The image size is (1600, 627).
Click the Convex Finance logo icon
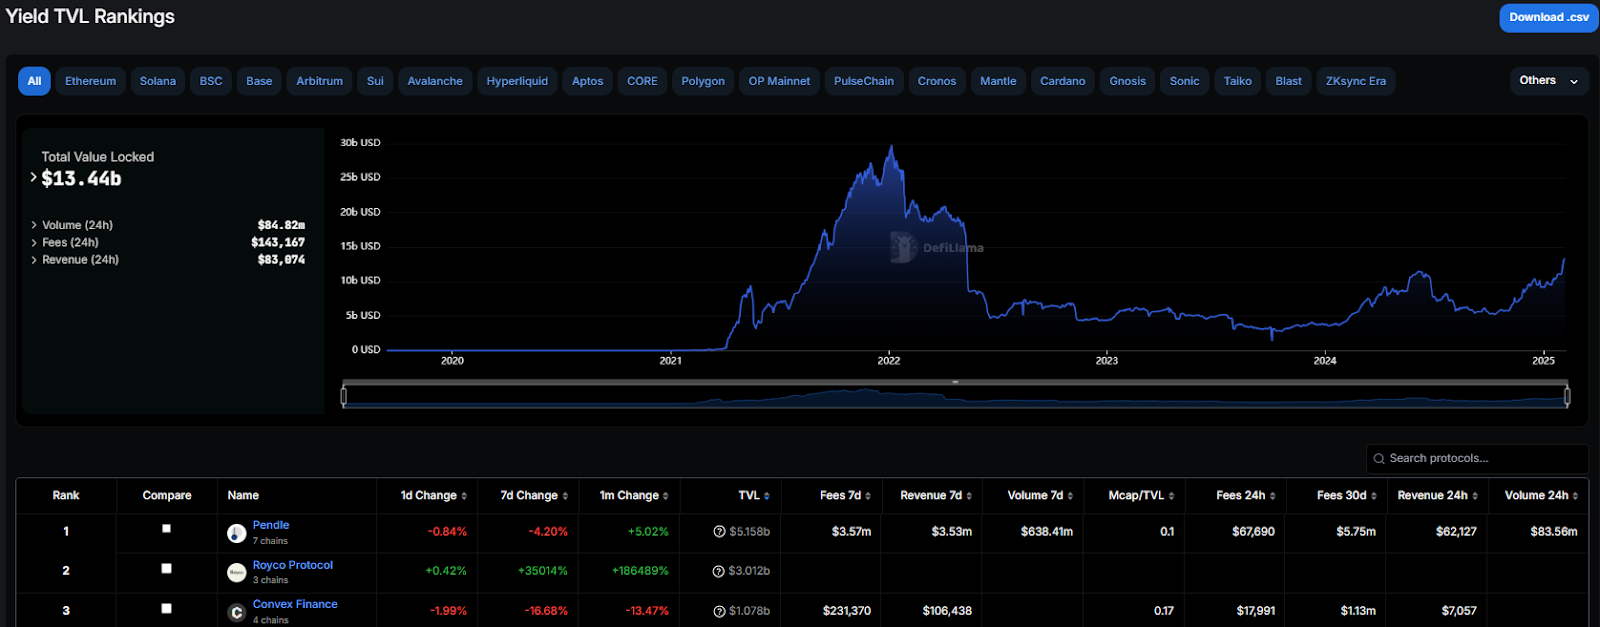(x=236, y=612)
